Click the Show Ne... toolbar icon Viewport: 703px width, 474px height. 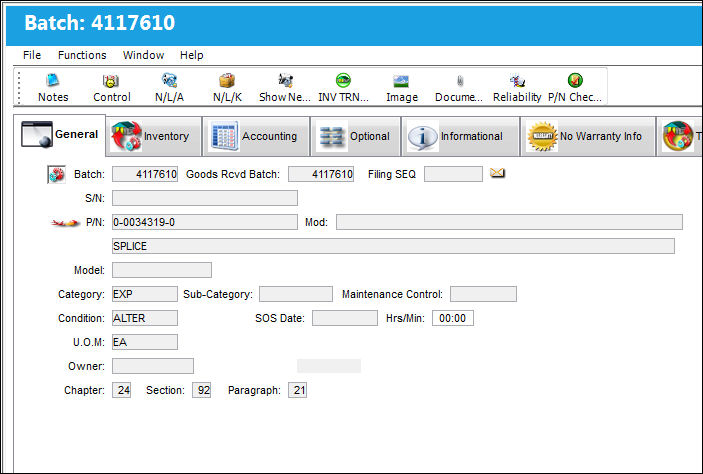click(285, 87)
